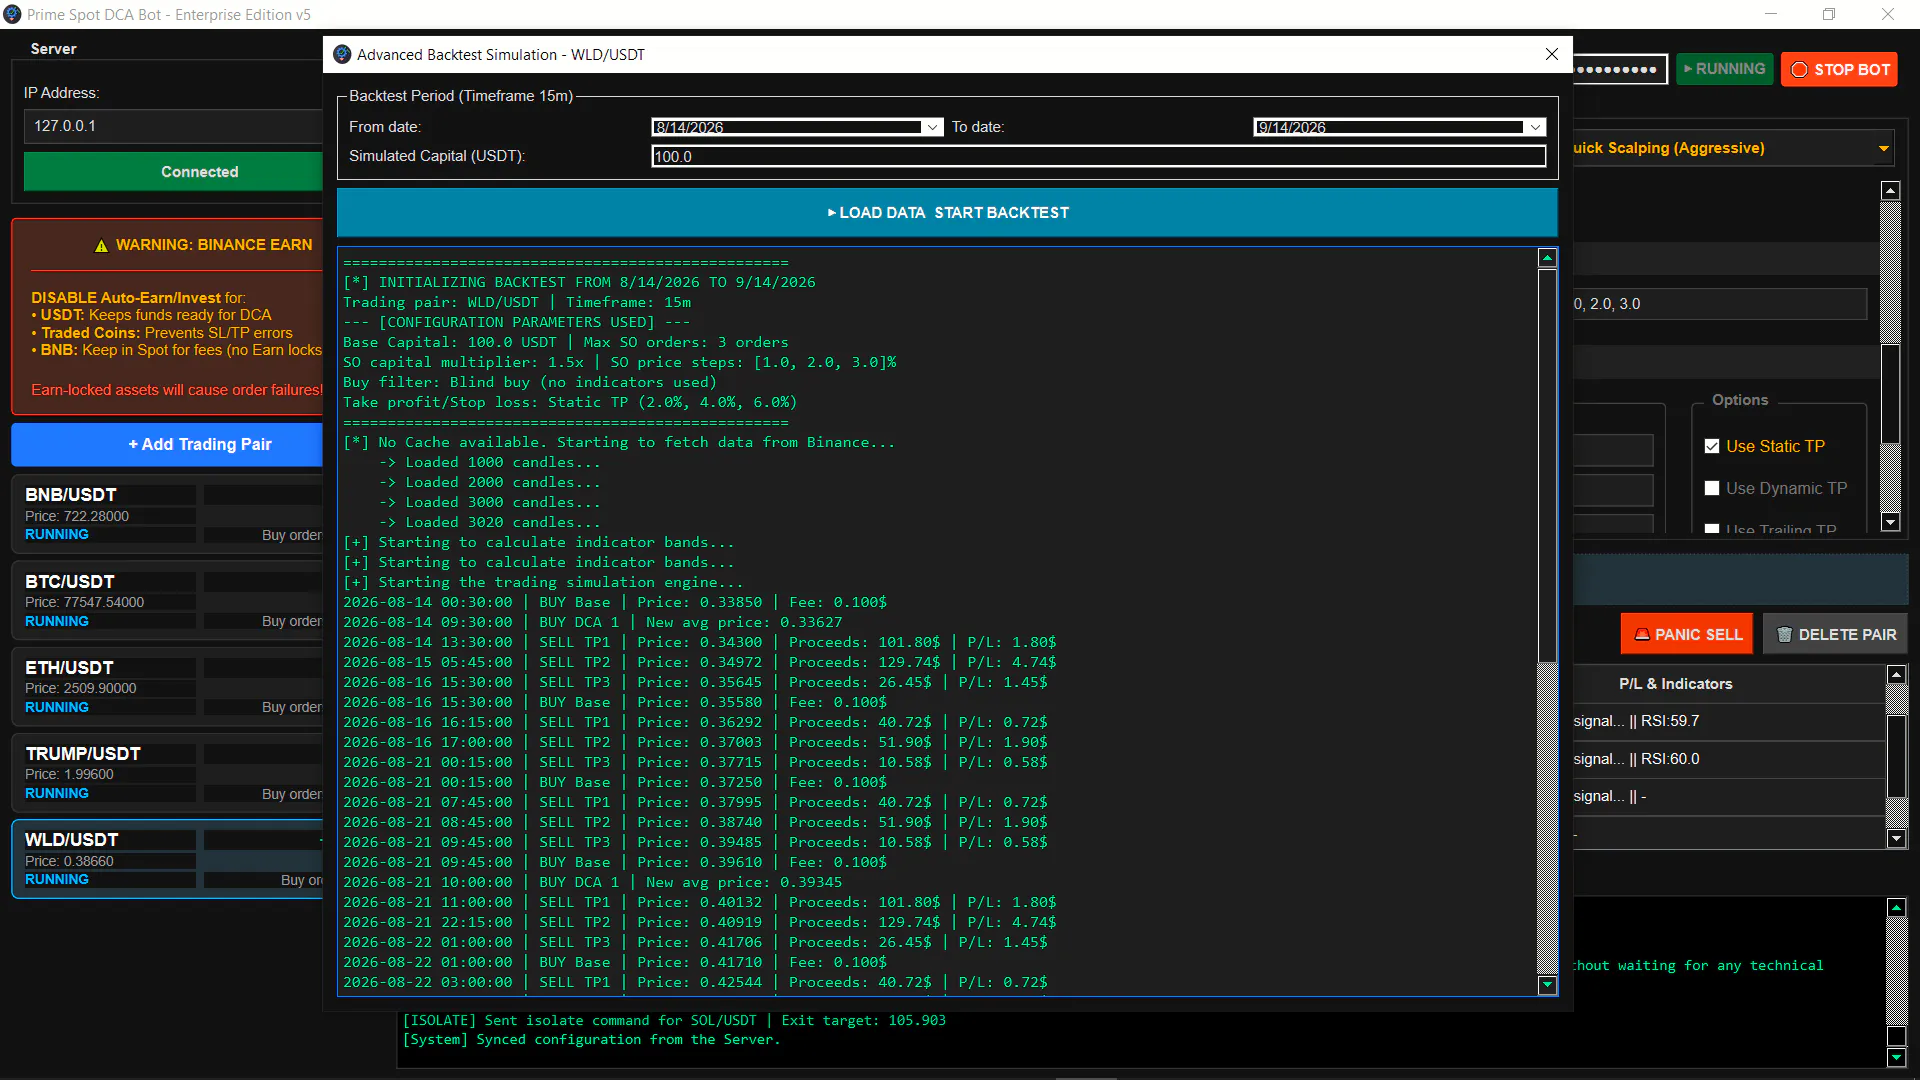
Task: Click the log scroll-up arrow in backtest output
Action: tap(1547, 258)
